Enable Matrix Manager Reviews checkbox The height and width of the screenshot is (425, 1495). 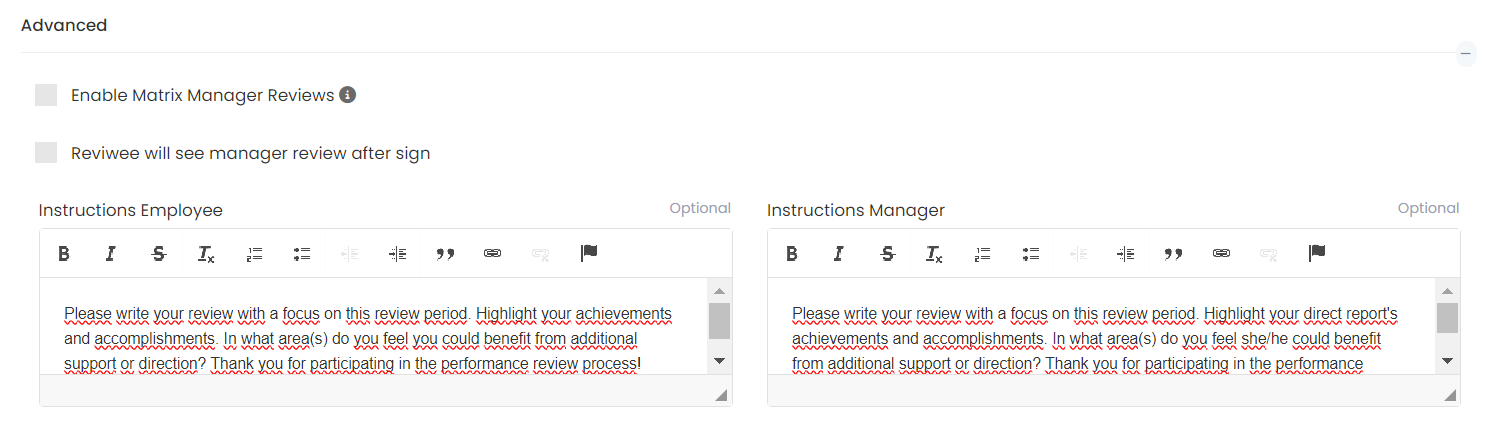pyautogui.click(x=46, y=95)
